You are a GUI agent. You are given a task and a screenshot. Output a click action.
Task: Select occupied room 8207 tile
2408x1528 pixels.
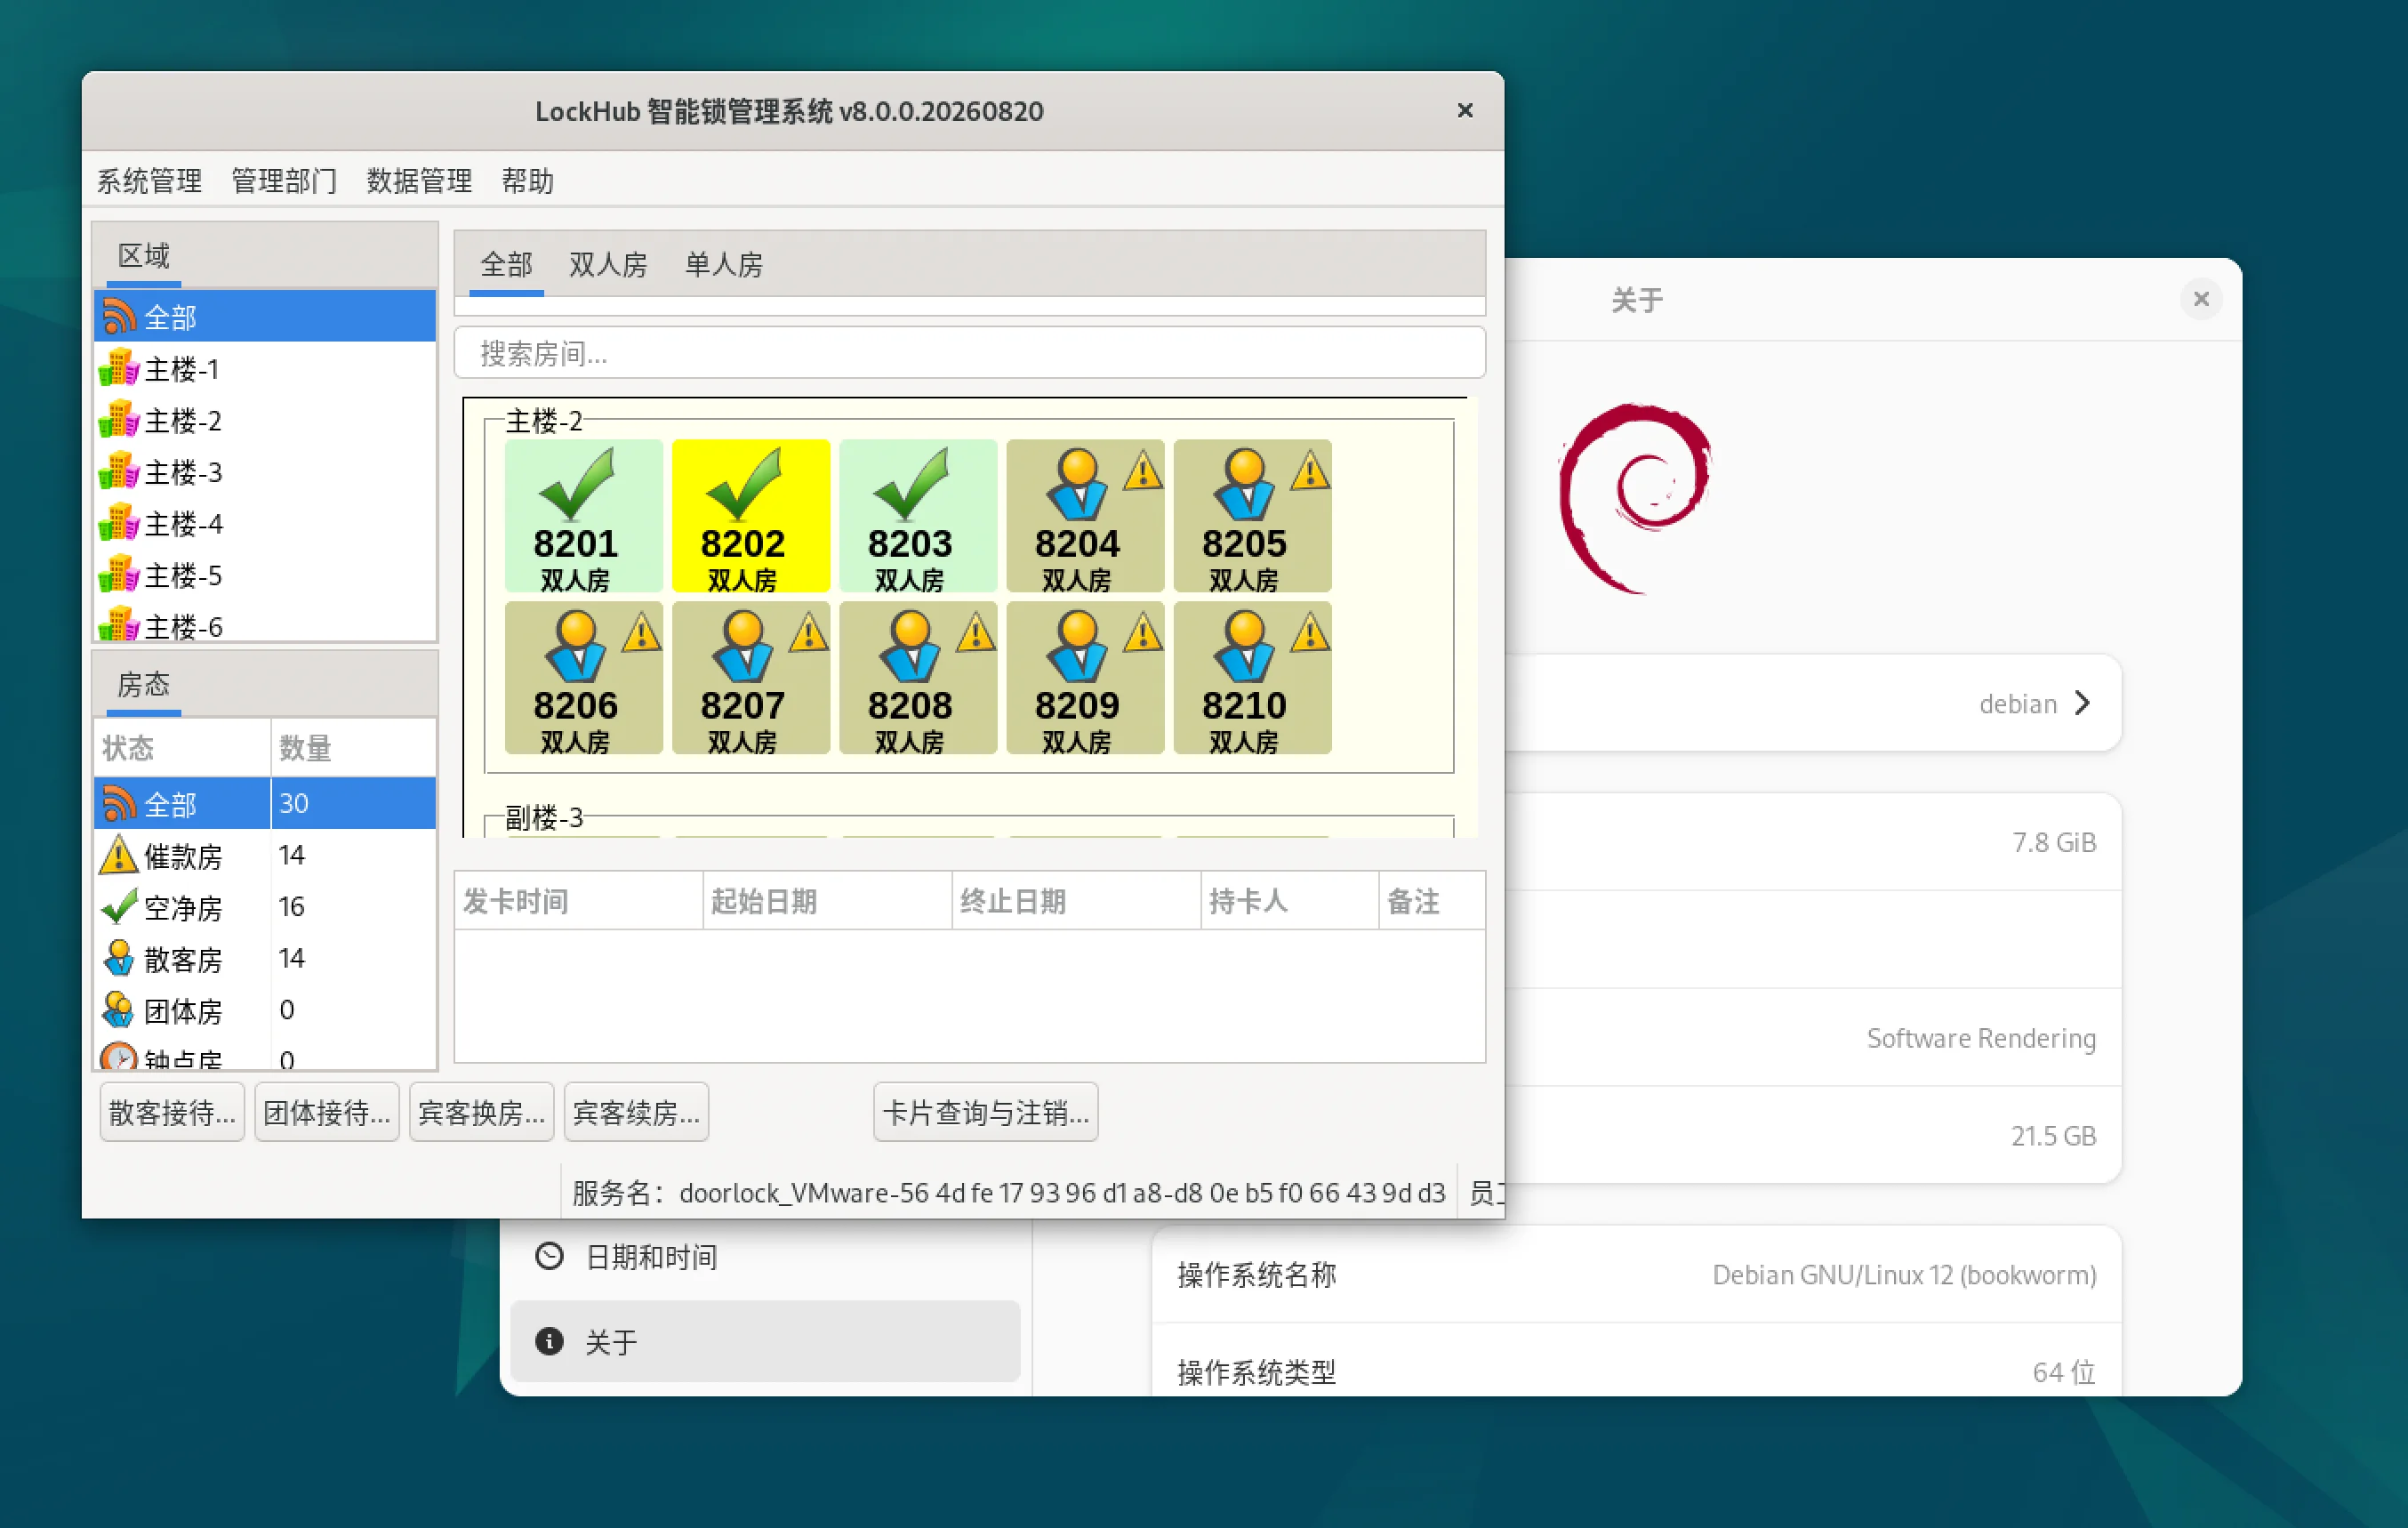750,678
